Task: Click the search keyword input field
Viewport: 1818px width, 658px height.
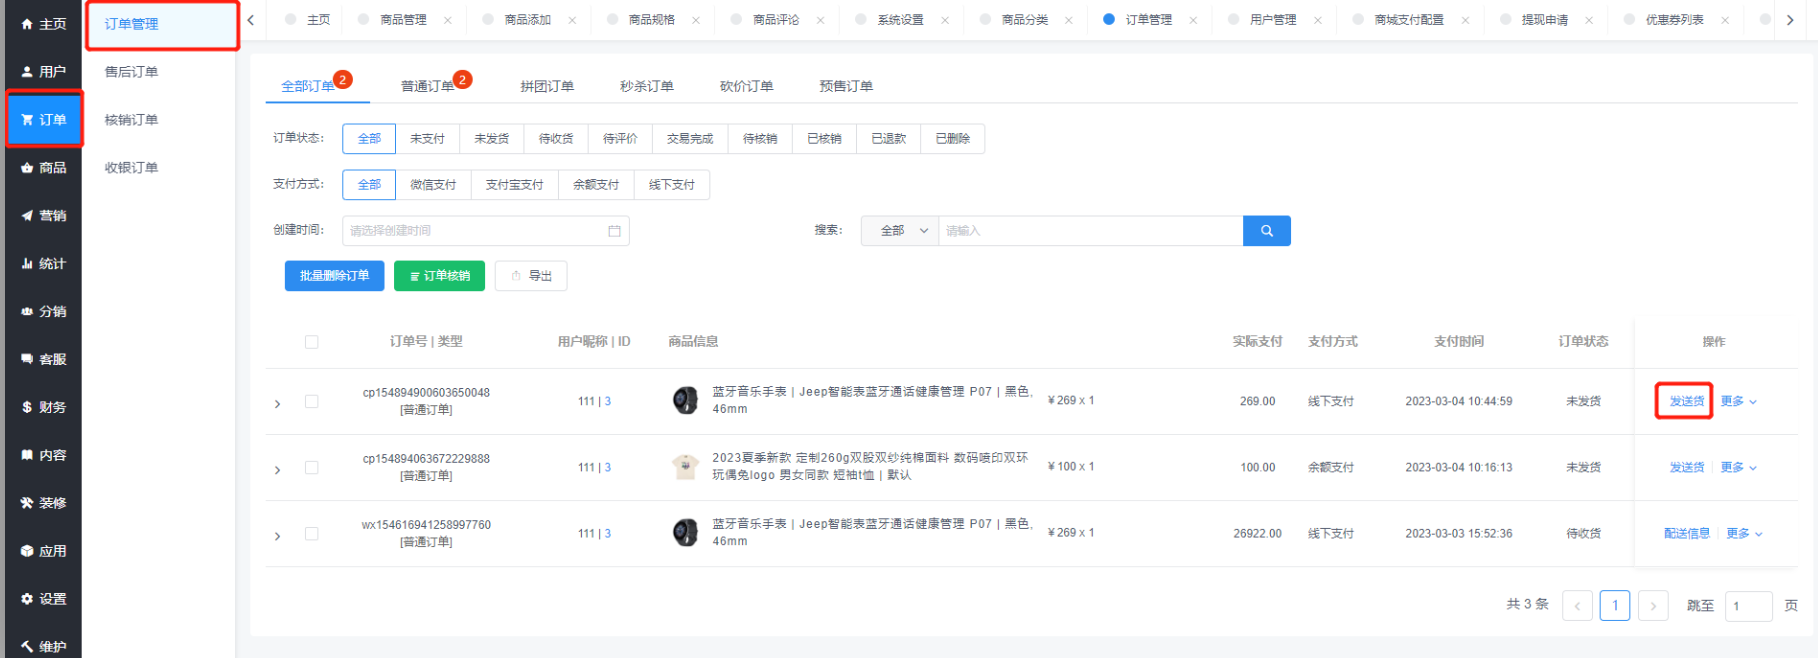Action: click(x=1090, y=231)
